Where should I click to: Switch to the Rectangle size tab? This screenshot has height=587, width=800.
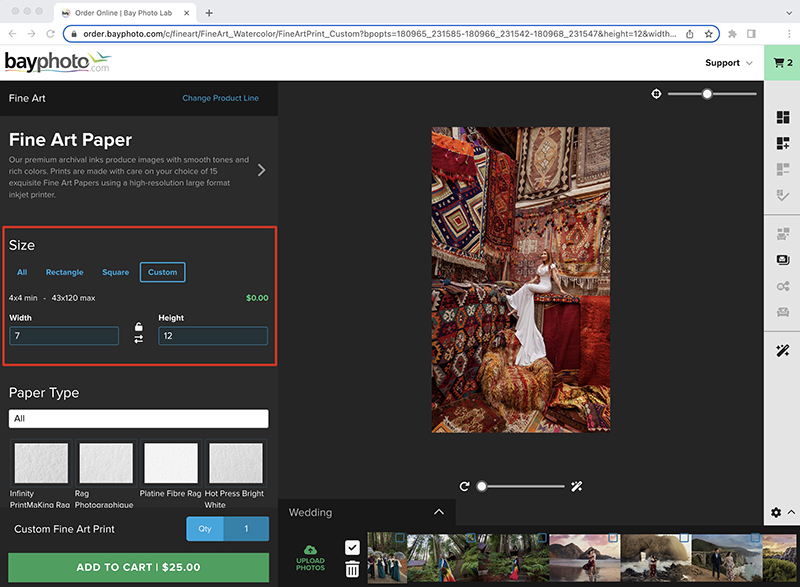[x=64, y=272]
